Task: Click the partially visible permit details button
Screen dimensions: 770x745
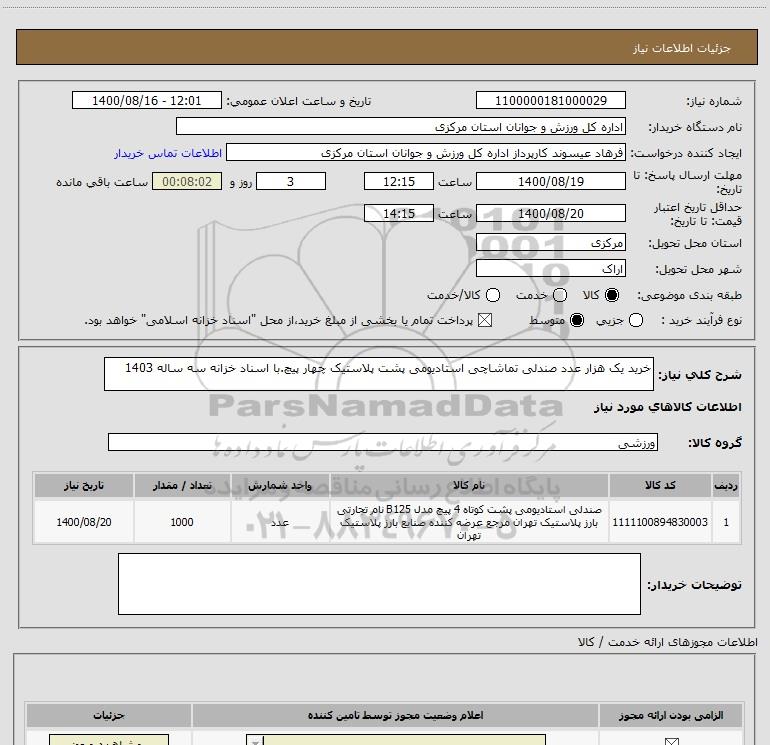Action: point(109,740)
